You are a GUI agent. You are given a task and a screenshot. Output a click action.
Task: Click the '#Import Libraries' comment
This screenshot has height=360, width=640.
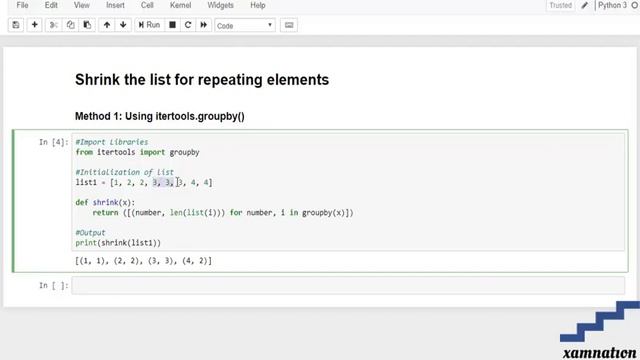(112, 142)
